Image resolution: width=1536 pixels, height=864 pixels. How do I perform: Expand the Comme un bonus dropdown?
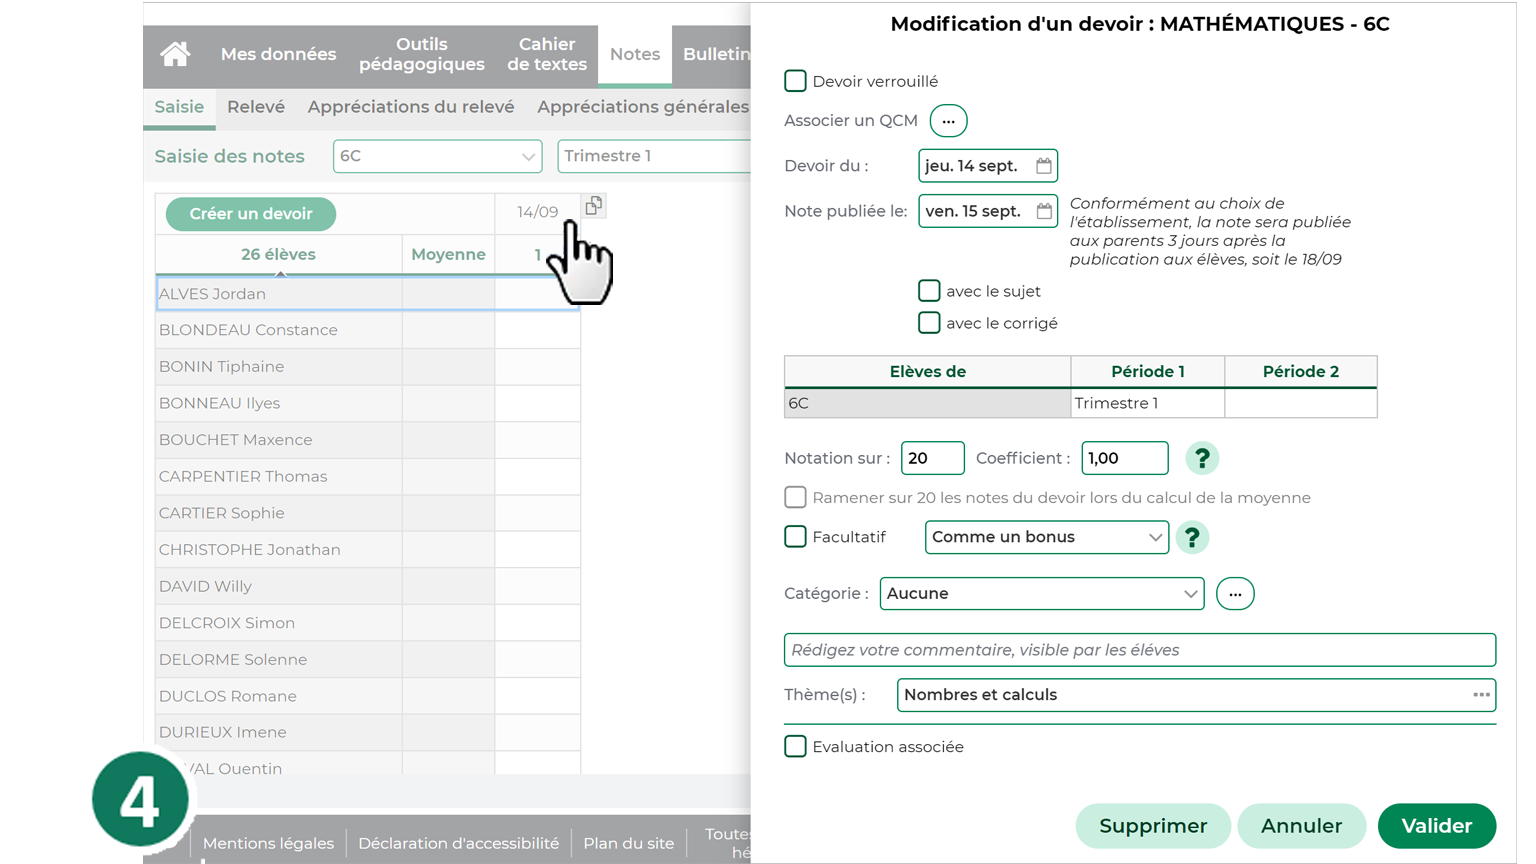click(x=1047, y=537)
